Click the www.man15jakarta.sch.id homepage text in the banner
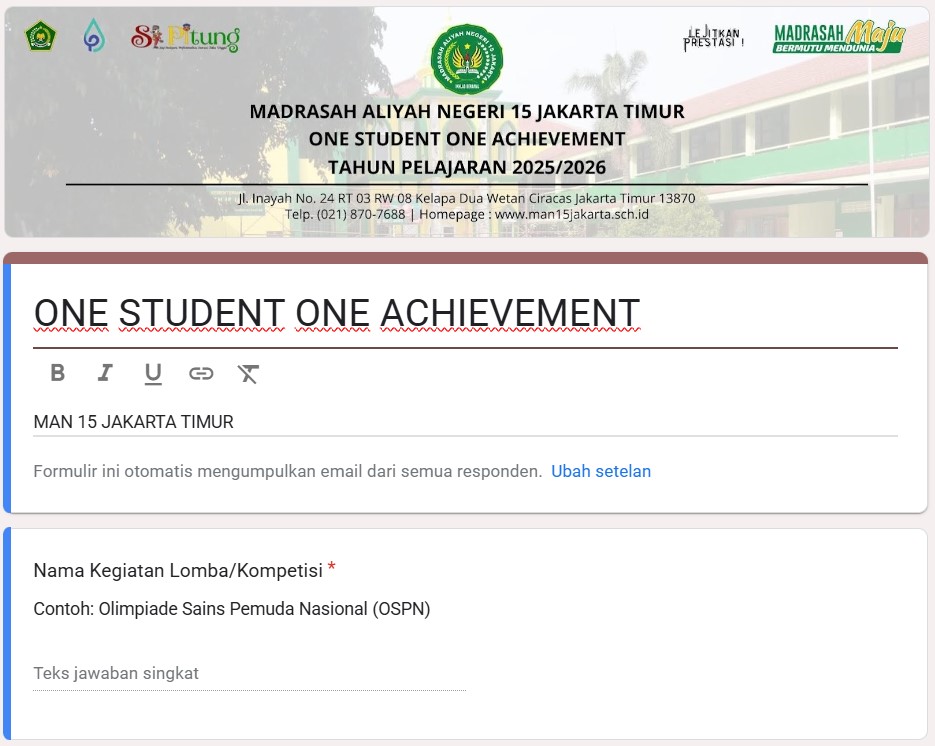Image resolution: width=935 pixels, height=746 pixels. coord(572,214)
